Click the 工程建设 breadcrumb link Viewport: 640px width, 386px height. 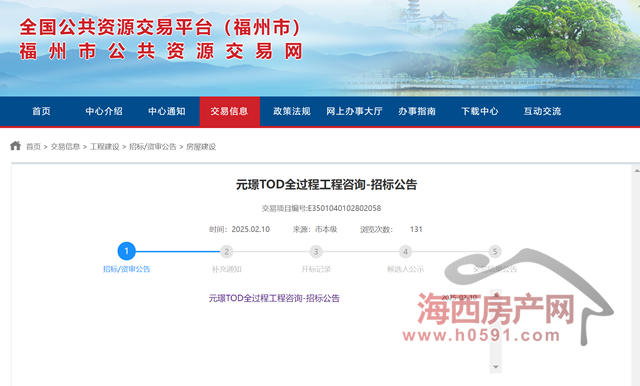point(104,146)
